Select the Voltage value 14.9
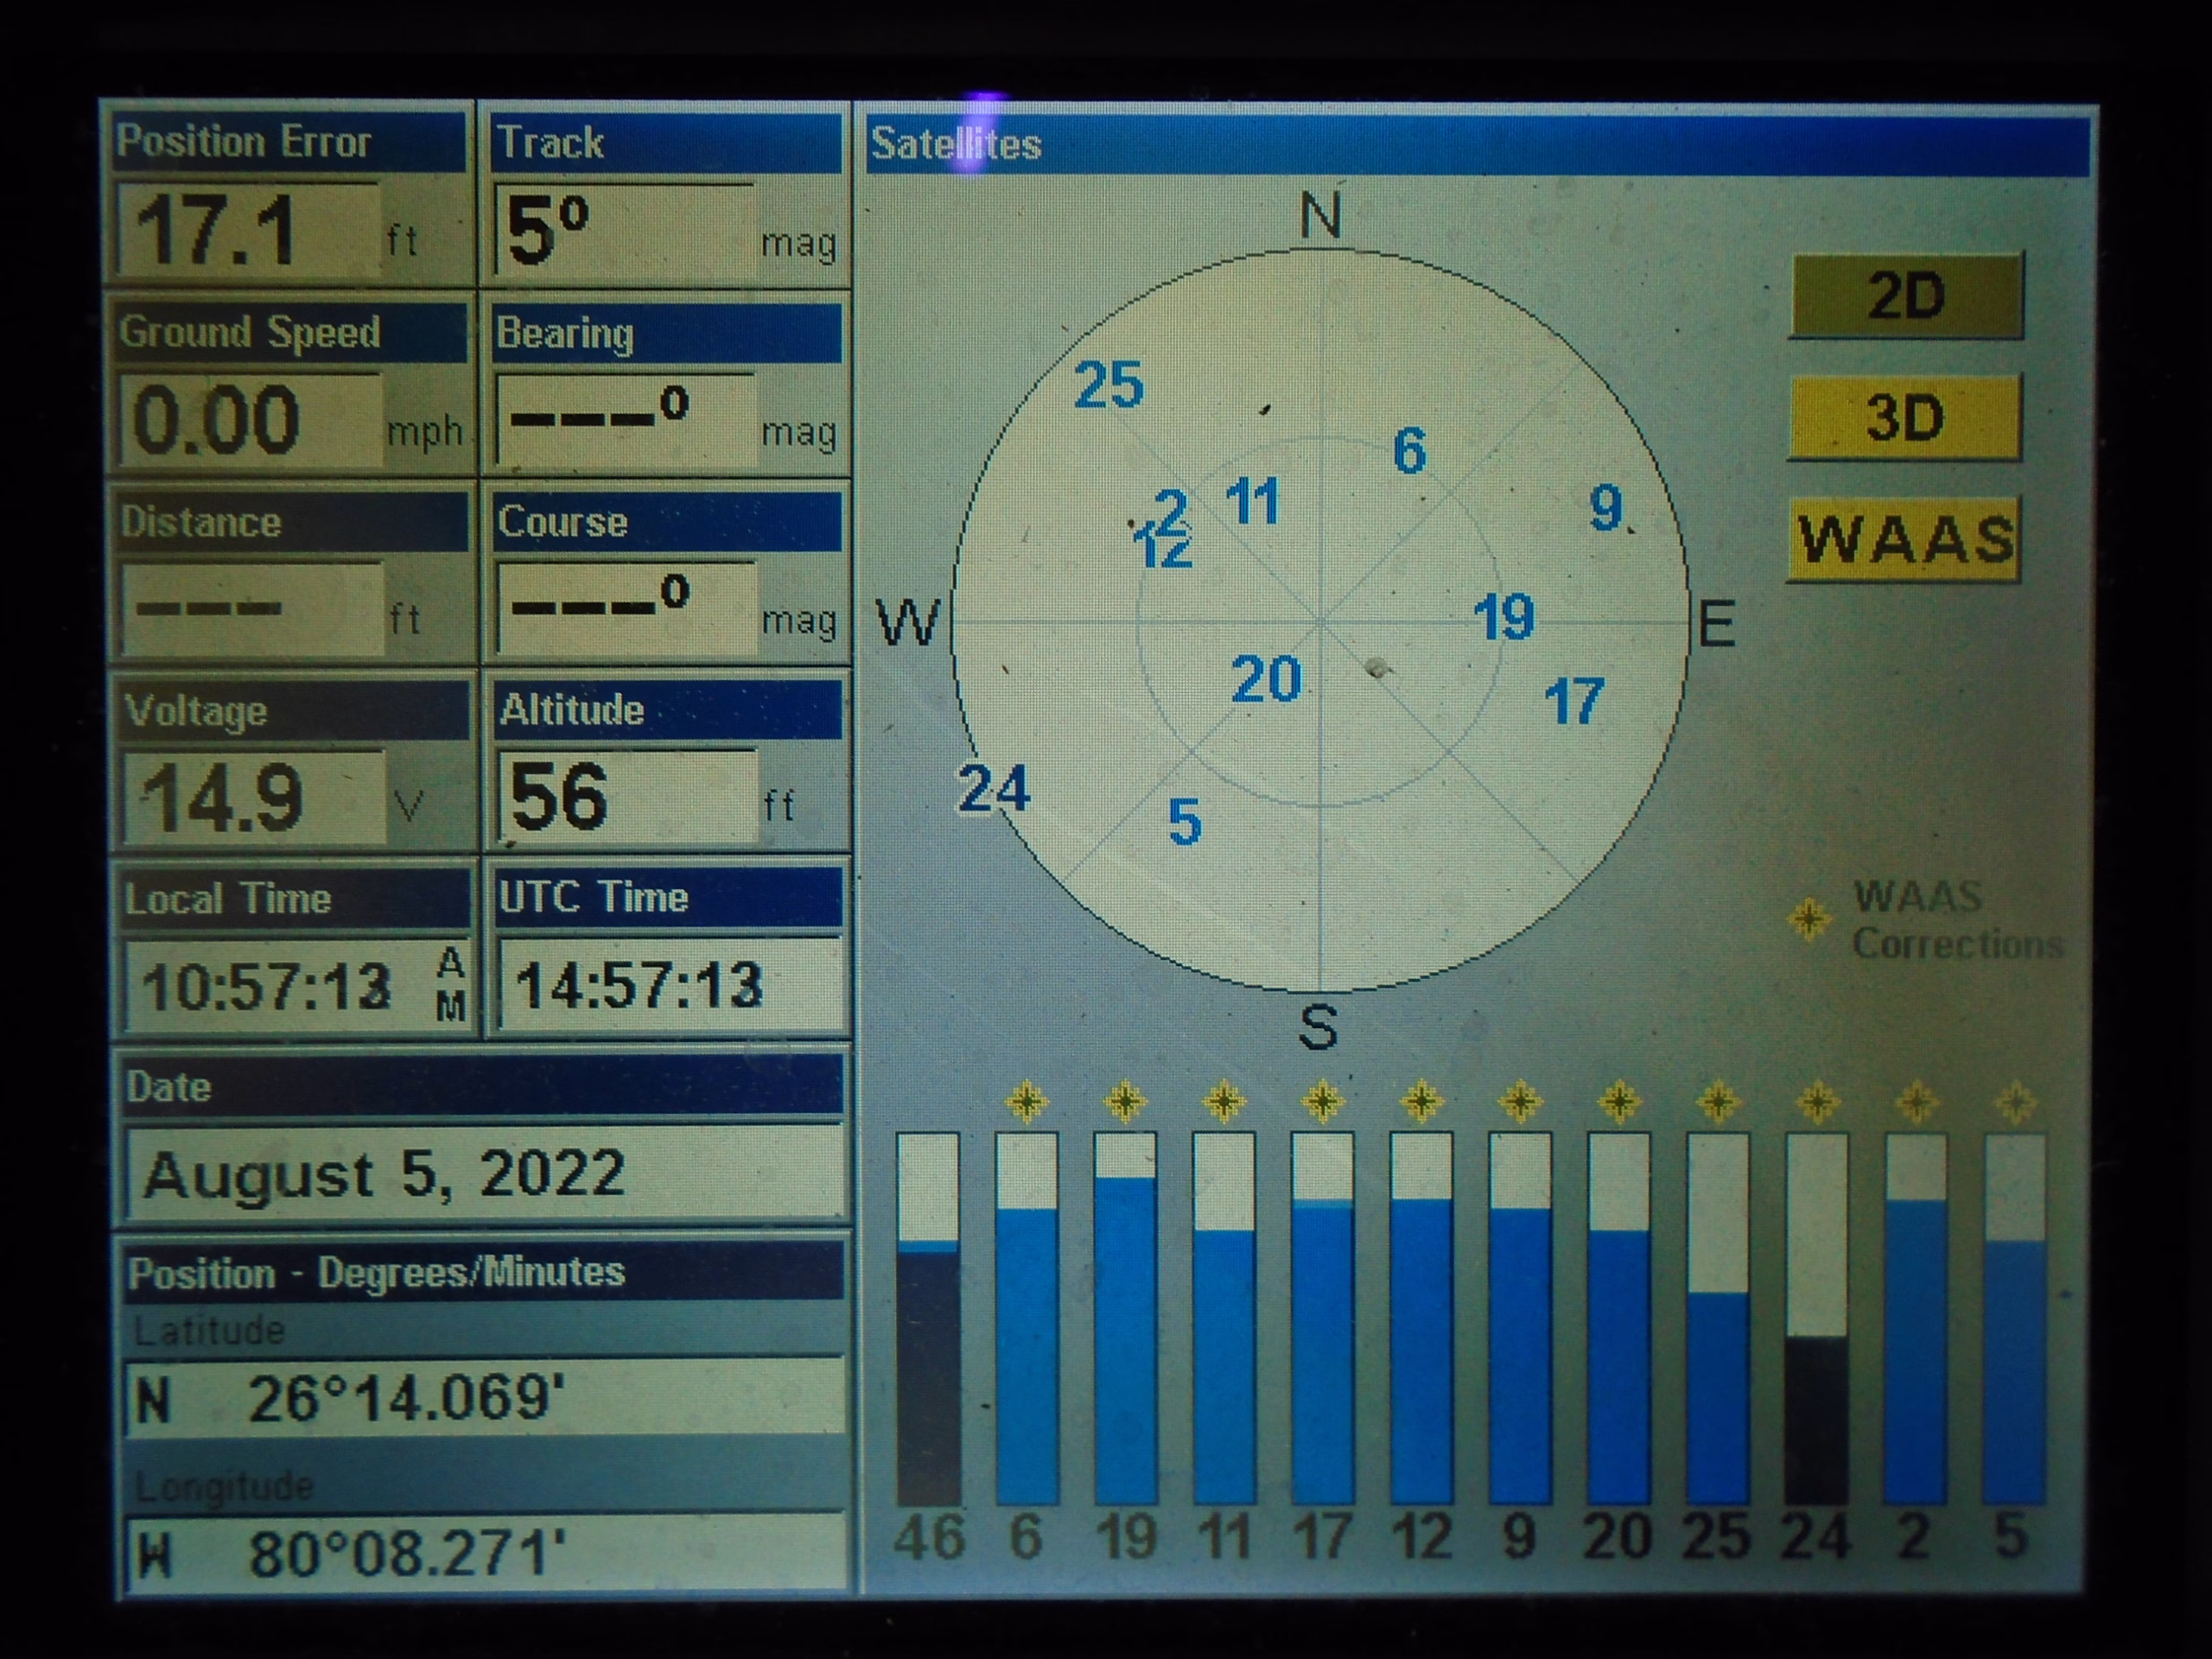This screenshot has width=2212, height=1659. click(254, 798)
